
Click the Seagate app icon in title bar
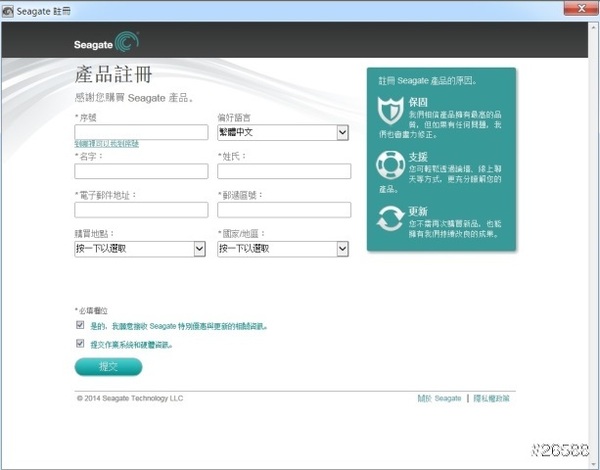[8, 8]
